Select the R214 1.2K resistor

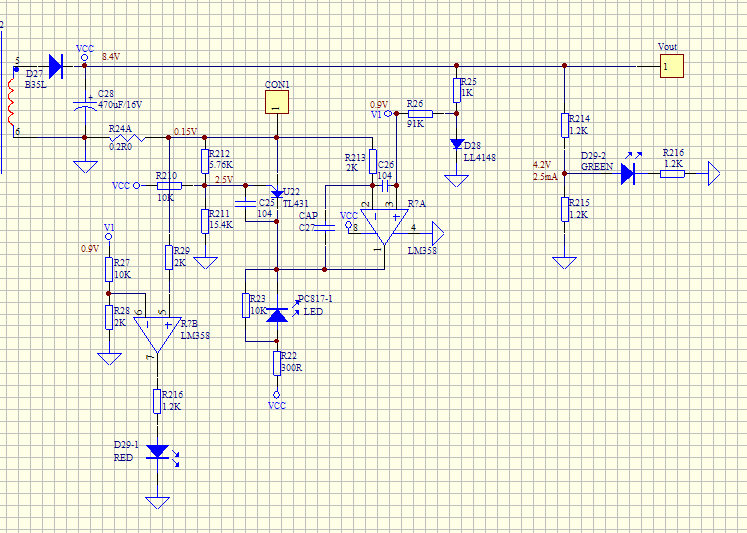coord(565,123)
